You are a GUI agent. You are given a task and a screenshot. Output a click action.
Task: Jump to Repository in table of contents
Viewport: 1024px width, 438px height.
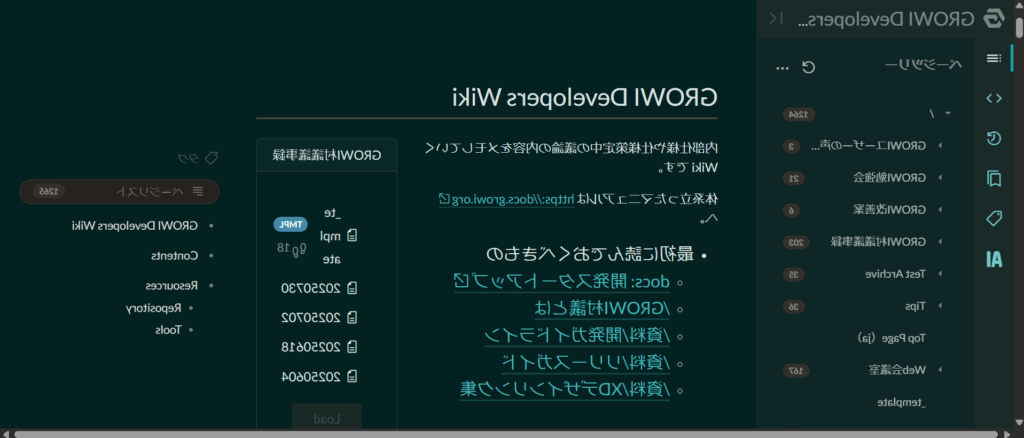[153, 308]
